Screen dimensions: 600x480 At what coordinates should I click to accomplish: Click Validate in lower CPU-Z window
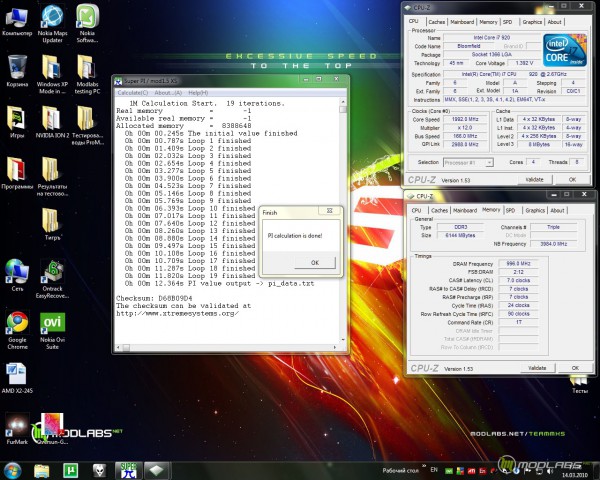click(x=537, y=368)
